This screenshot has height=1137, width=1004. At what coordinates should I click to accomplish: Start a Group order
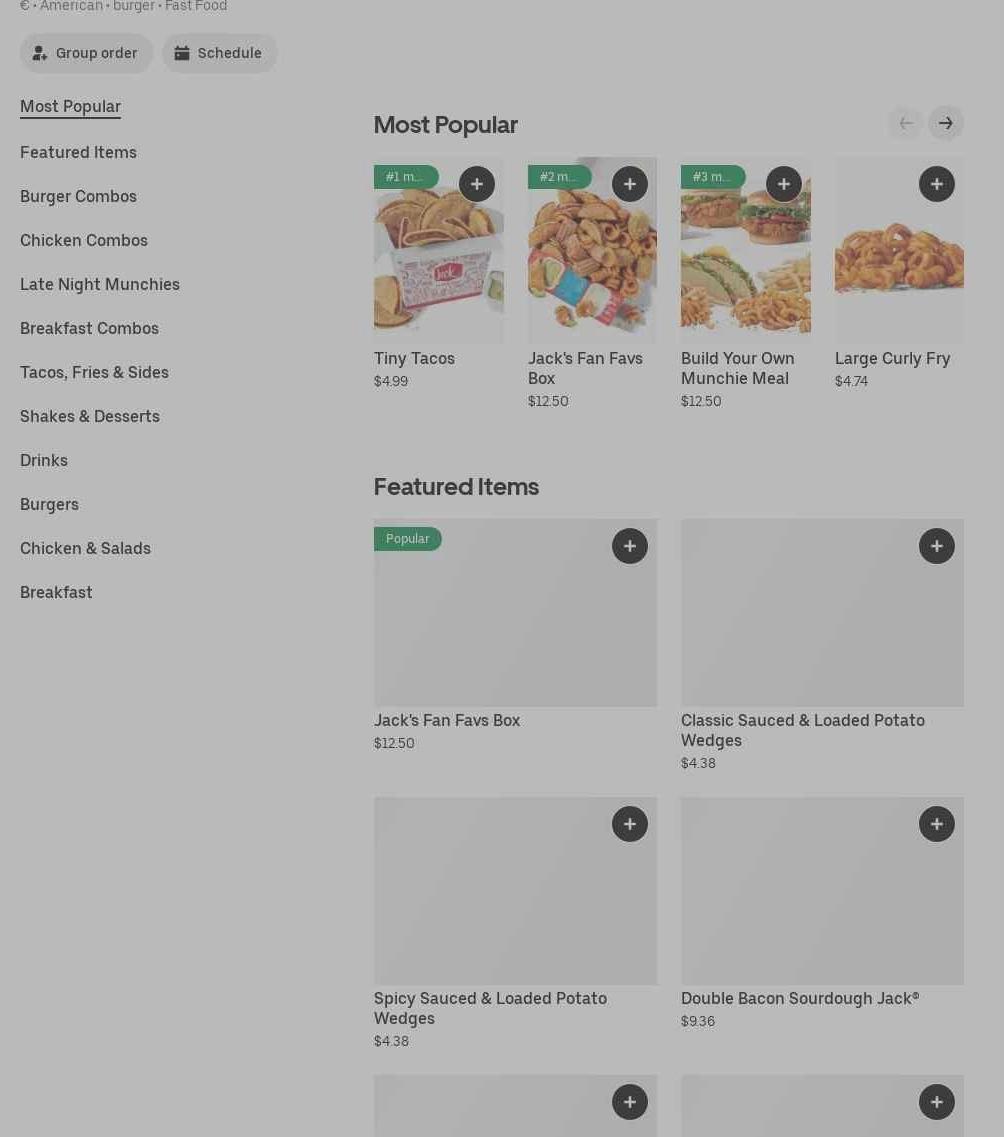86,53
